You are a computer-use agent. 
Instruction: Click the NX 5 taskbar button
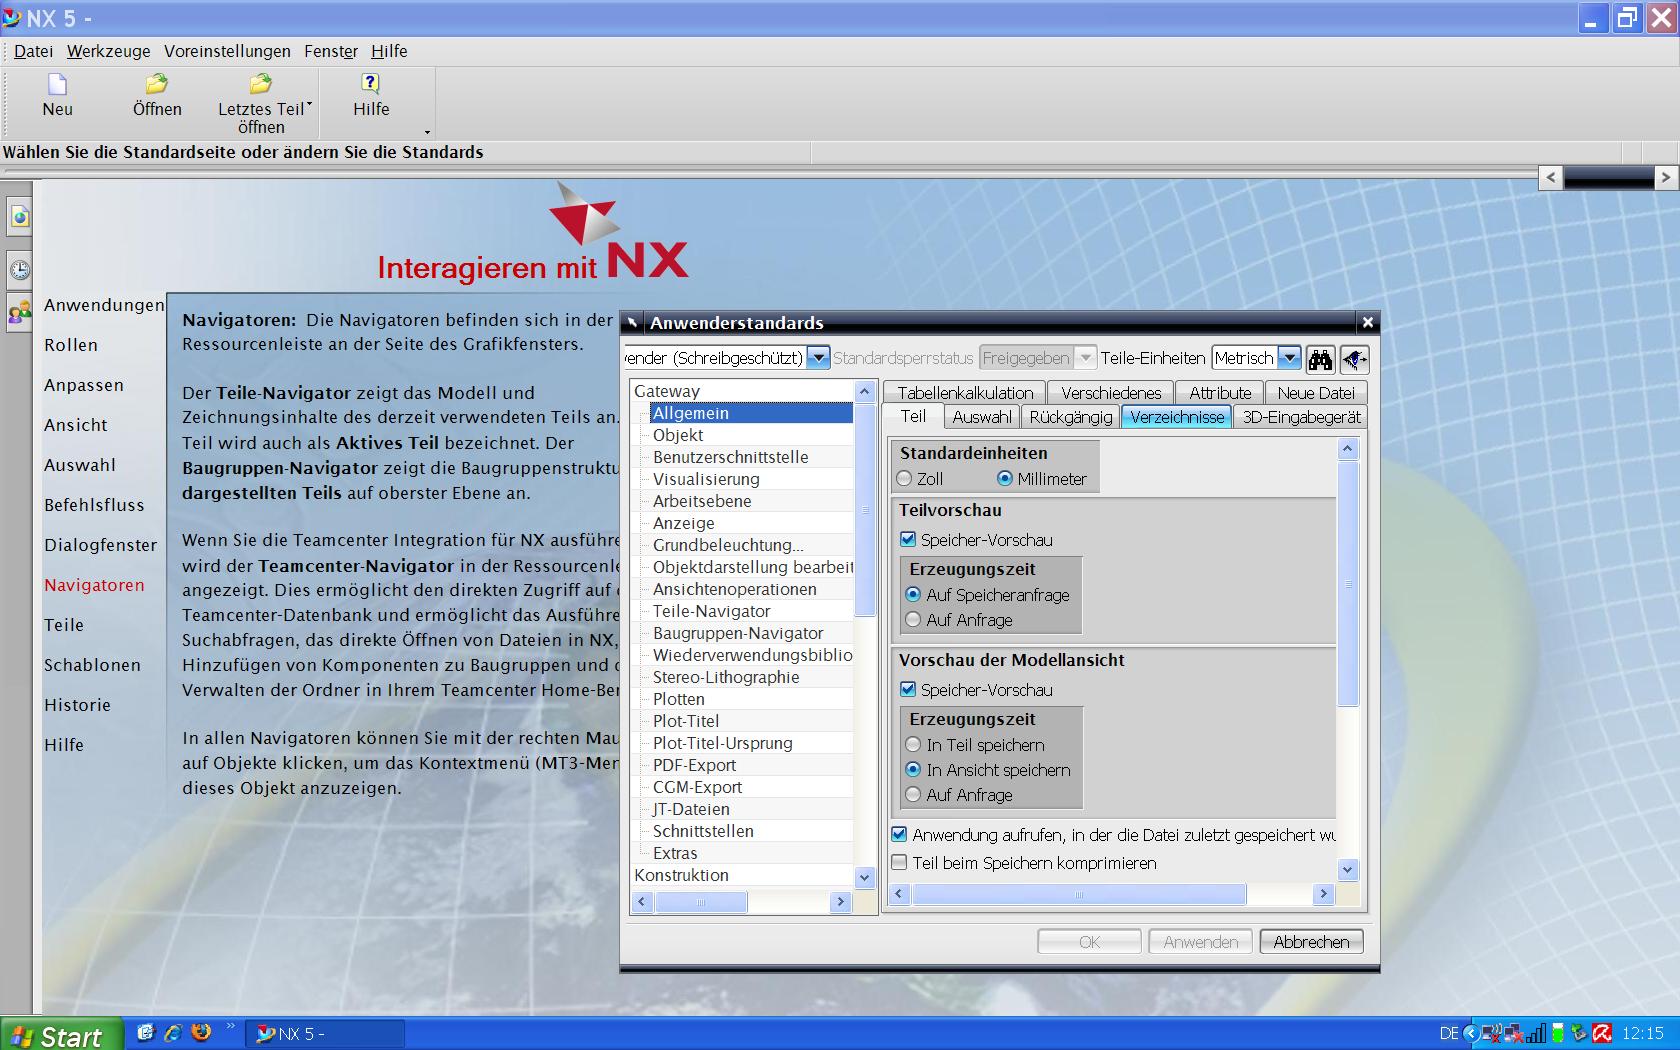[327, 1034]
